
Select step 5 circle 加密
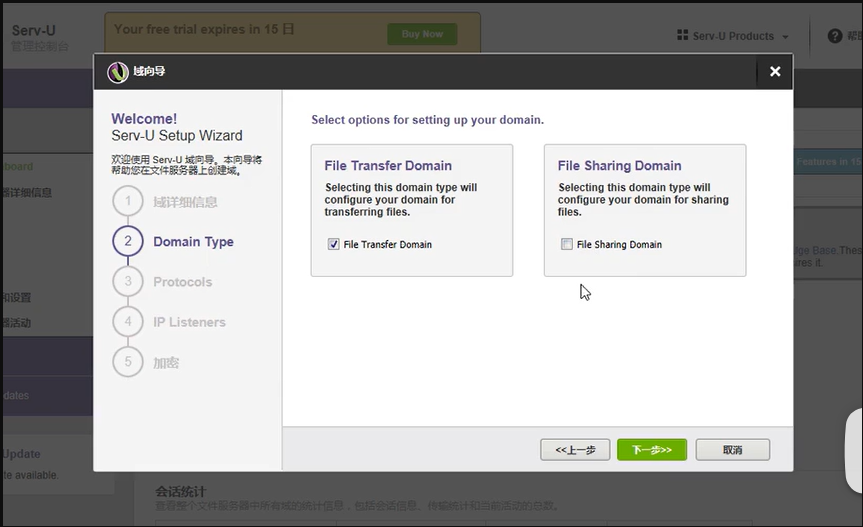[x=128, y=362]
